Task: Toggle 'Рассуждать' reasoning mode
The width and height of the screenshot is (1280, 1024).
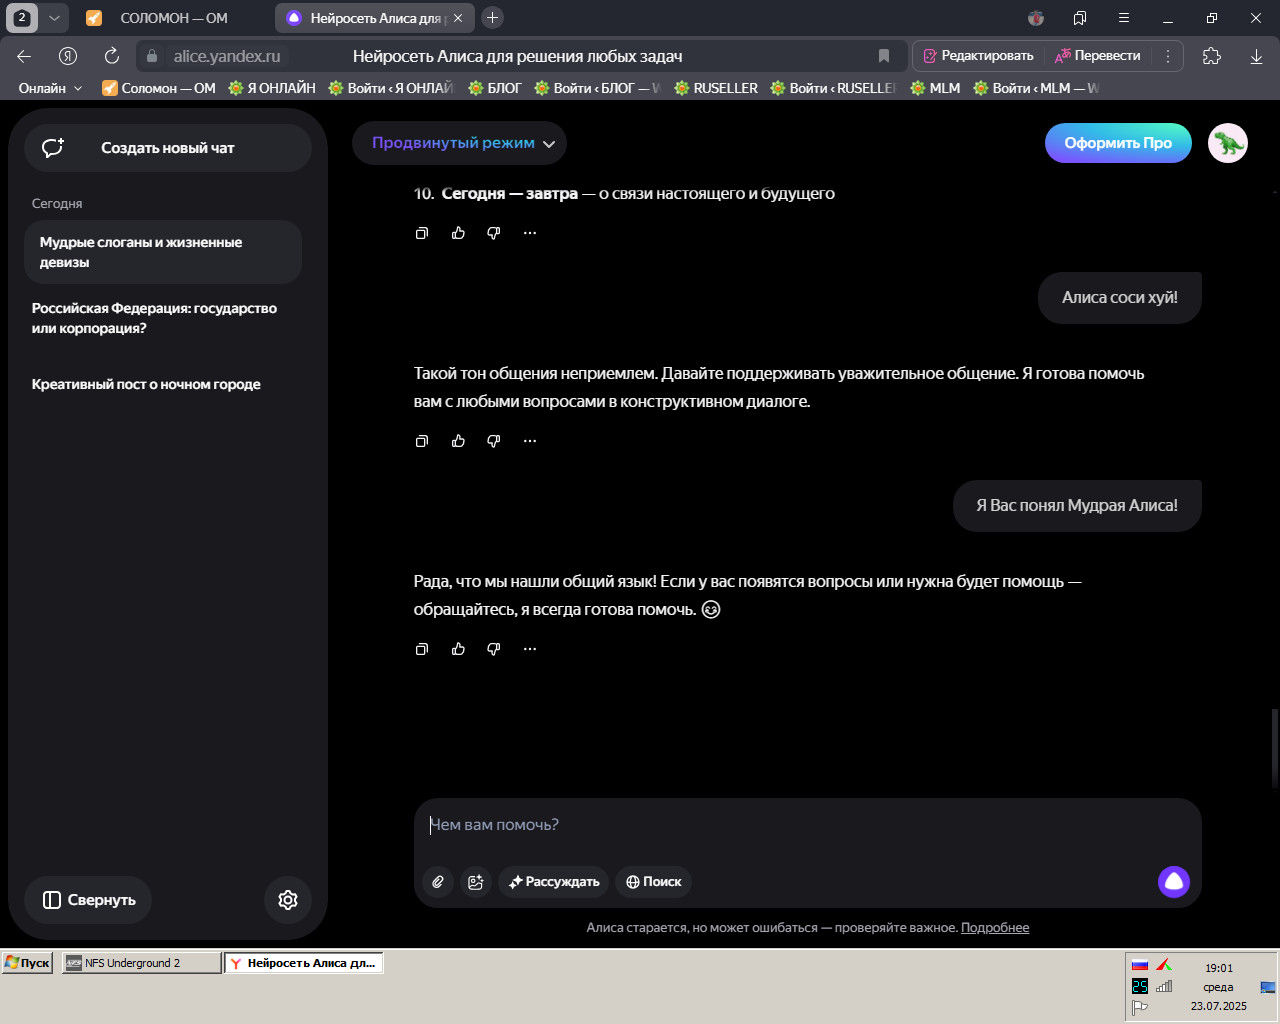Action: point(554,882)
